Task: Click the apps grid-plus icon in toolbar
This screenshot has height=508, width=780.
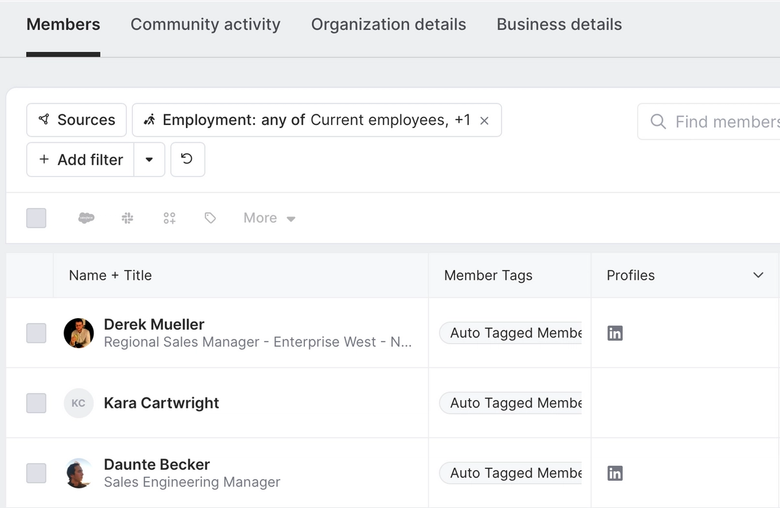Action: tap(169, 218)
